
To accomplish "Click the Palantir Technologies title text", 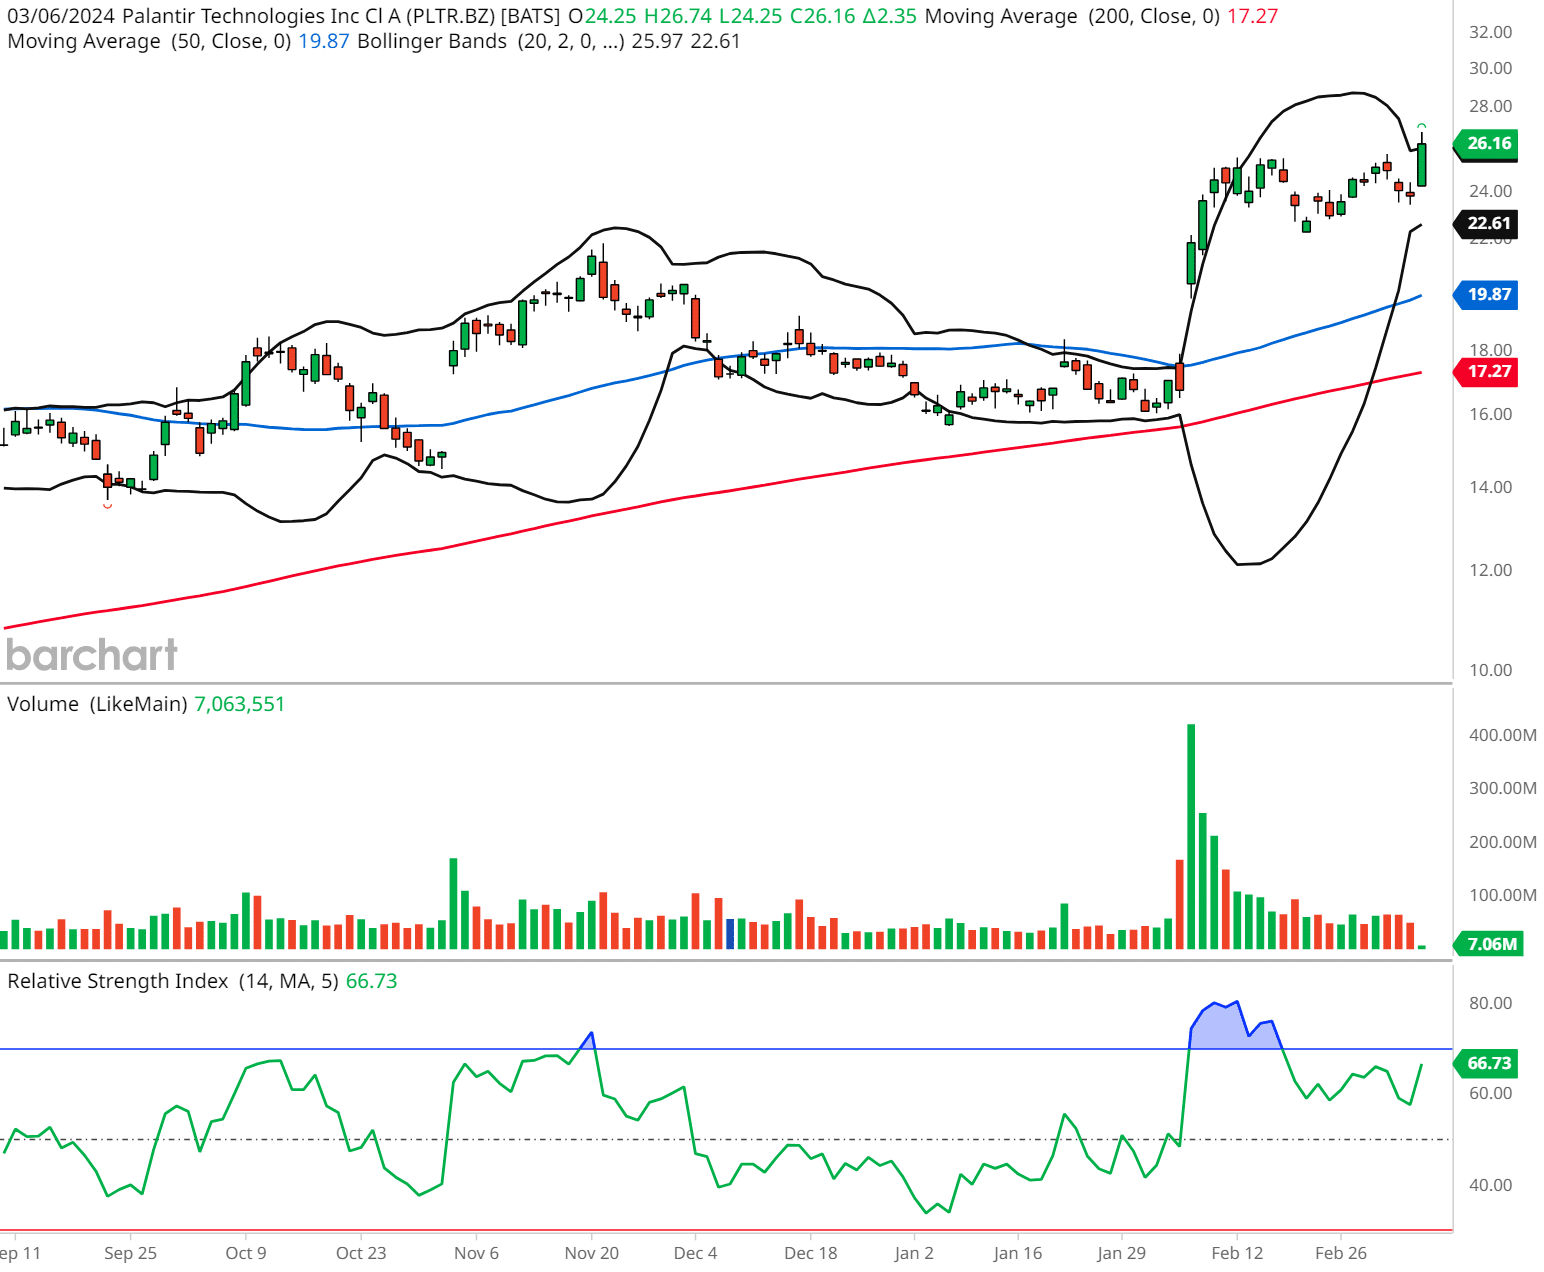I will coord(262,16).
